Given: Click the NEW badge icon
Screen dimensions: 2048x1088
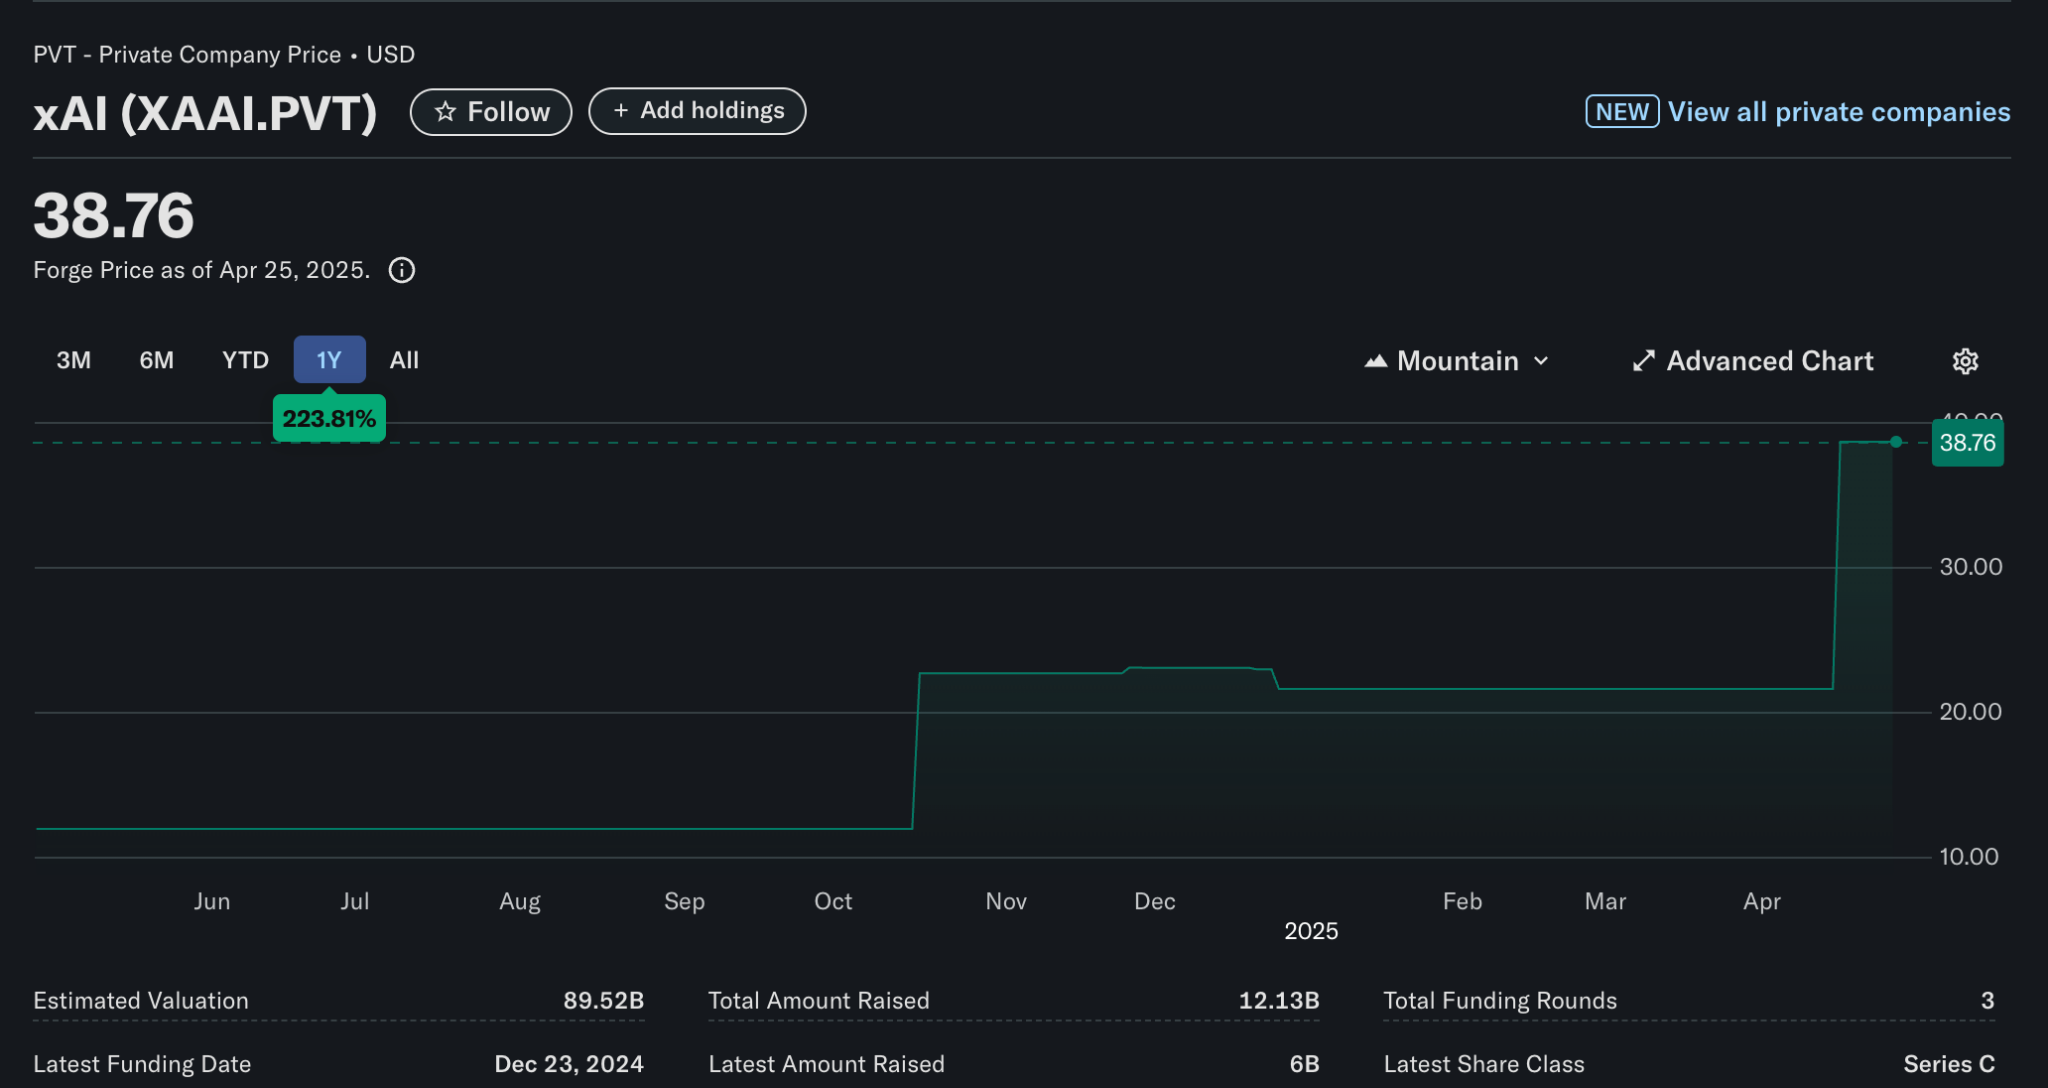Looking at the screenshot, I should point(1621,111).
